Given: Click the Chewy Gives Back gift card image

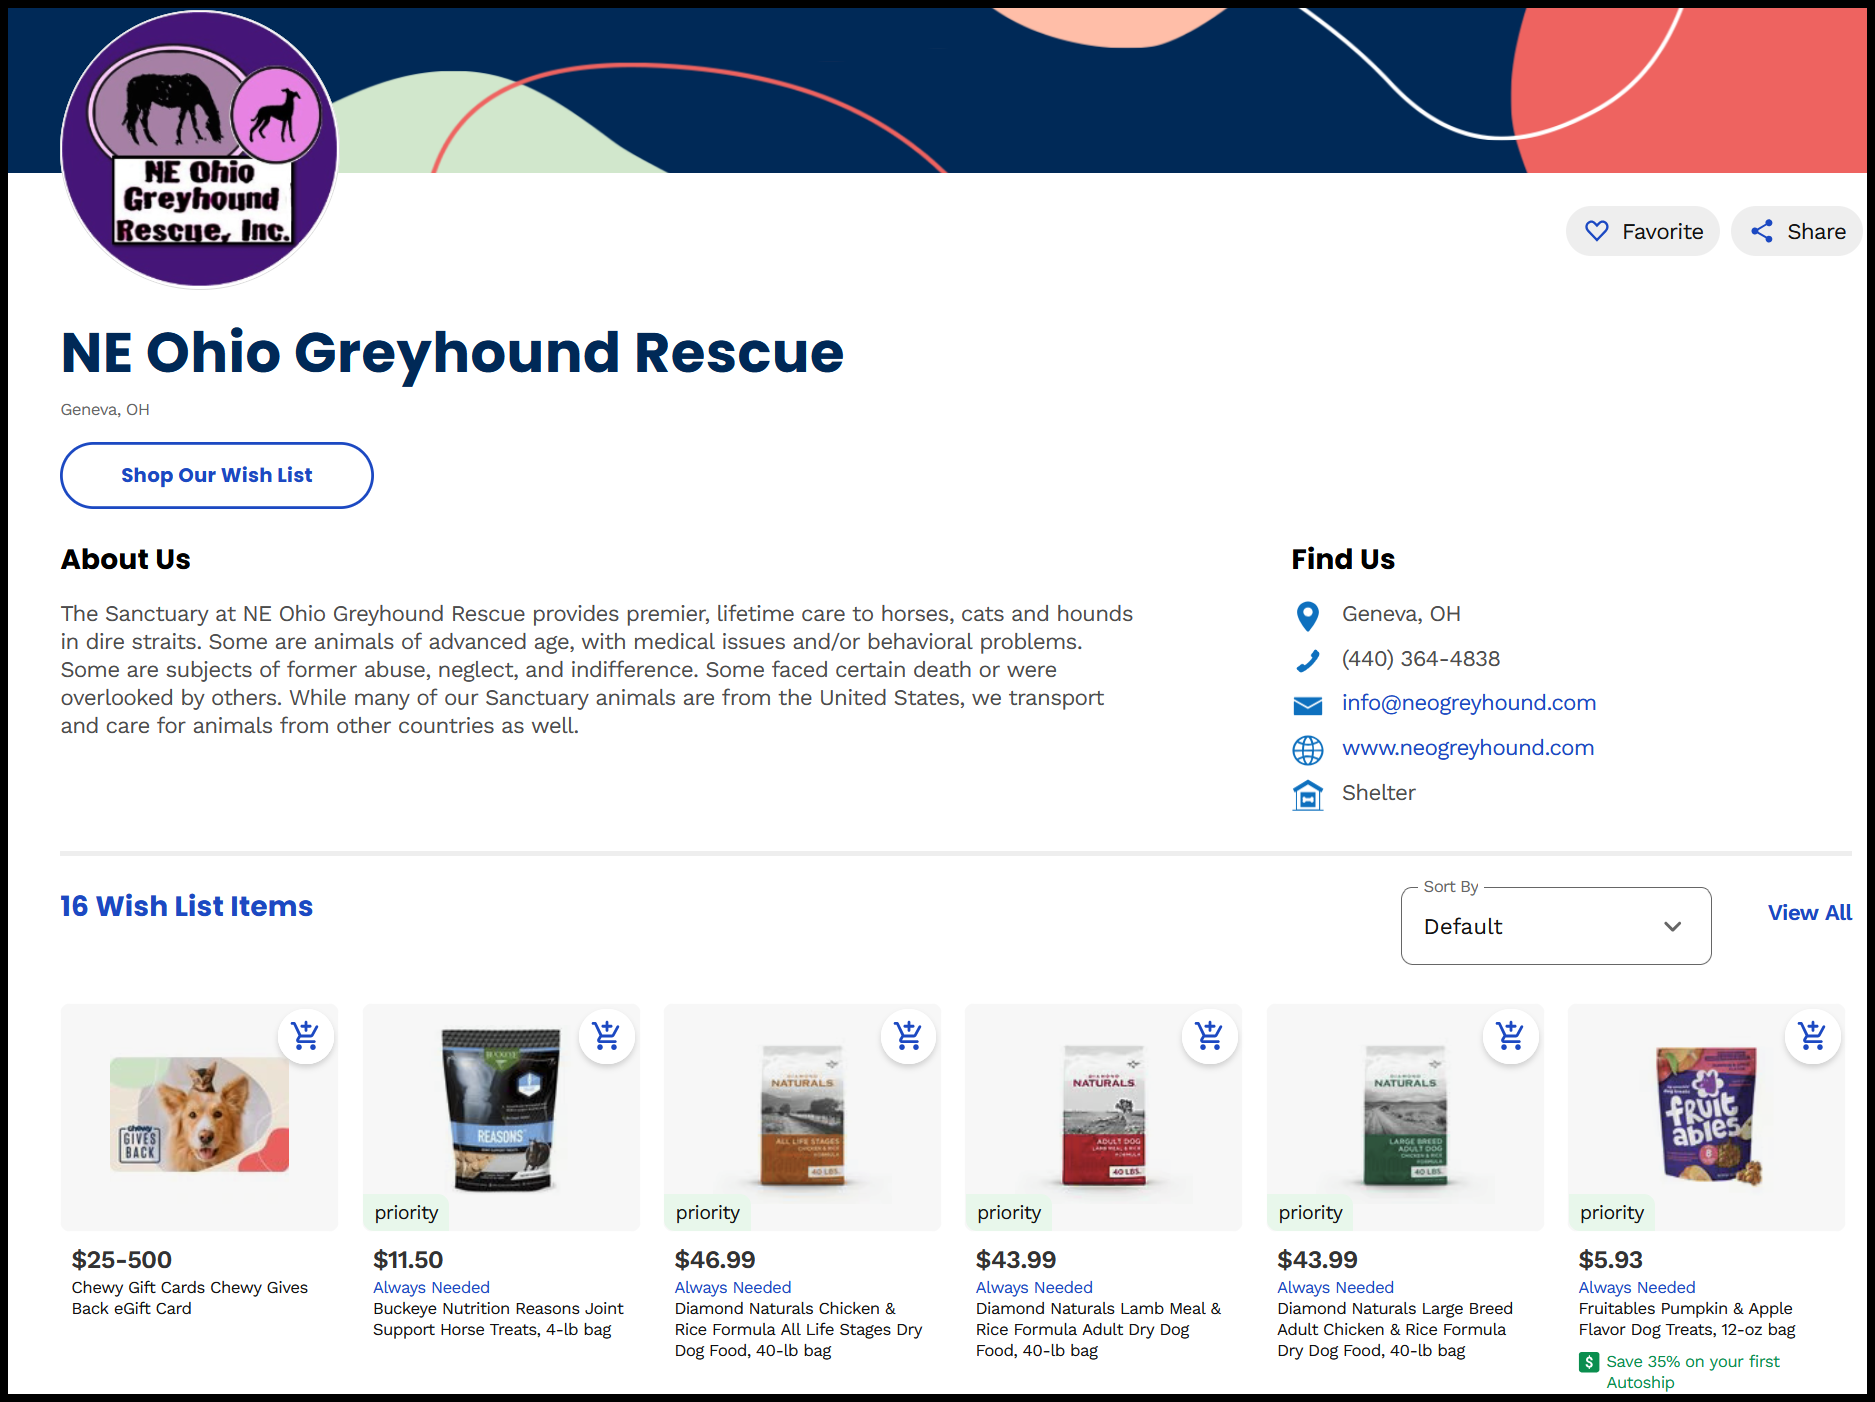Looking at the screenshot, I should click(x=199, y=1114).
